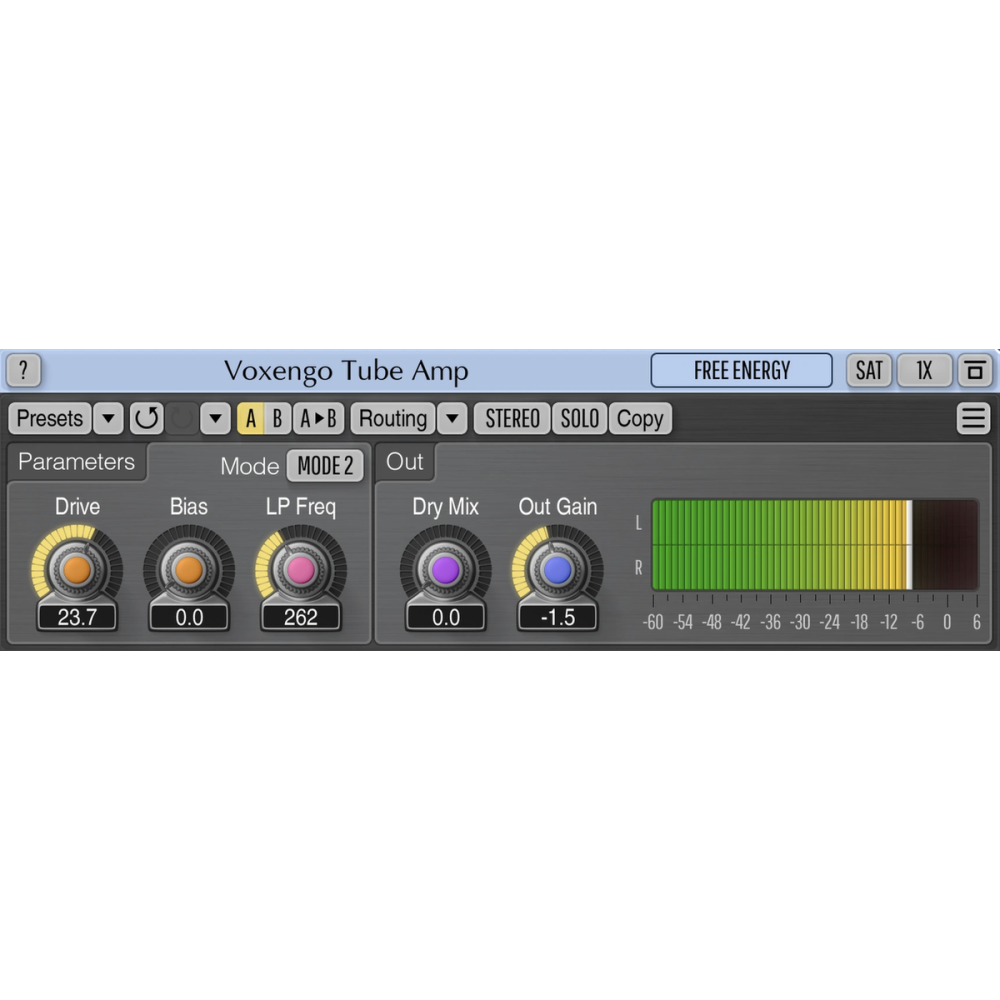
Task: Click the pink LP Freq knob
Action: point(300,569)
